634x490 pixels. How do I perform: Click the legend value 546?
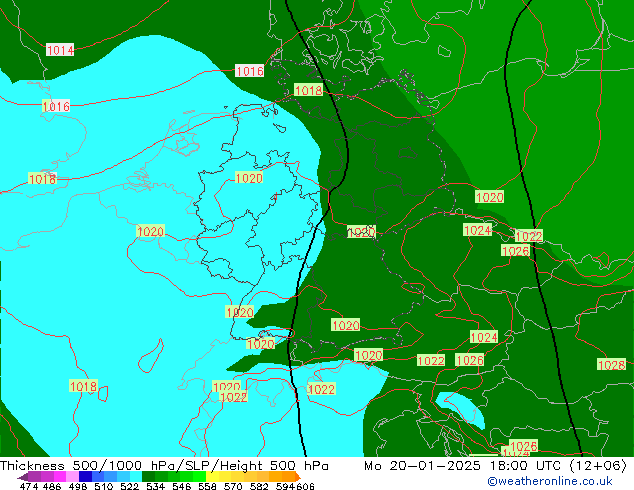click(x=181, y=486)
